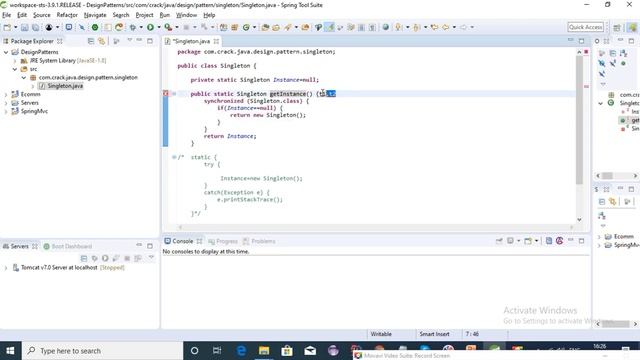Screen dimensions: 640x360
Task: Click the Run Last Tool external tools icon
Action: point(168,27)
